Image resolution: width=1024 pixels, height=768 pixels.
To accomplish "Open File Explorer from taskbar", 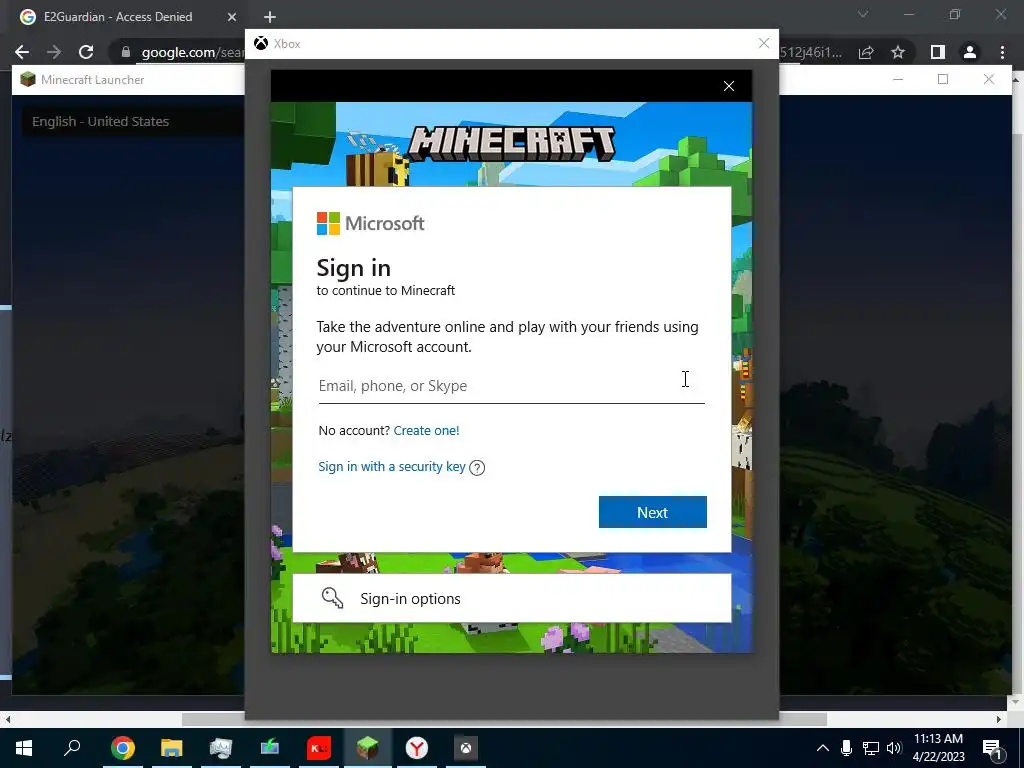I will pos(172,748).
